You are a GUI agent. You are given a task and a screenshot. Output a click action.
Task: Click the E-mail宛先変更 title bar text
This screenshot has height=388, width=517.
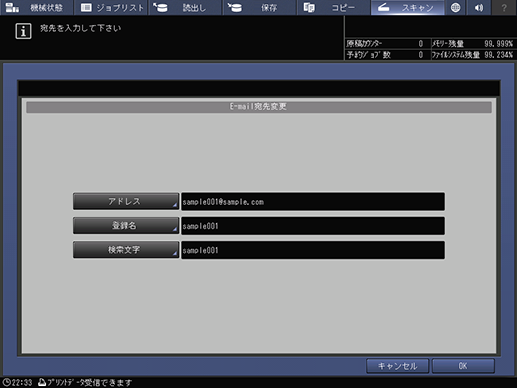[258, 107]
